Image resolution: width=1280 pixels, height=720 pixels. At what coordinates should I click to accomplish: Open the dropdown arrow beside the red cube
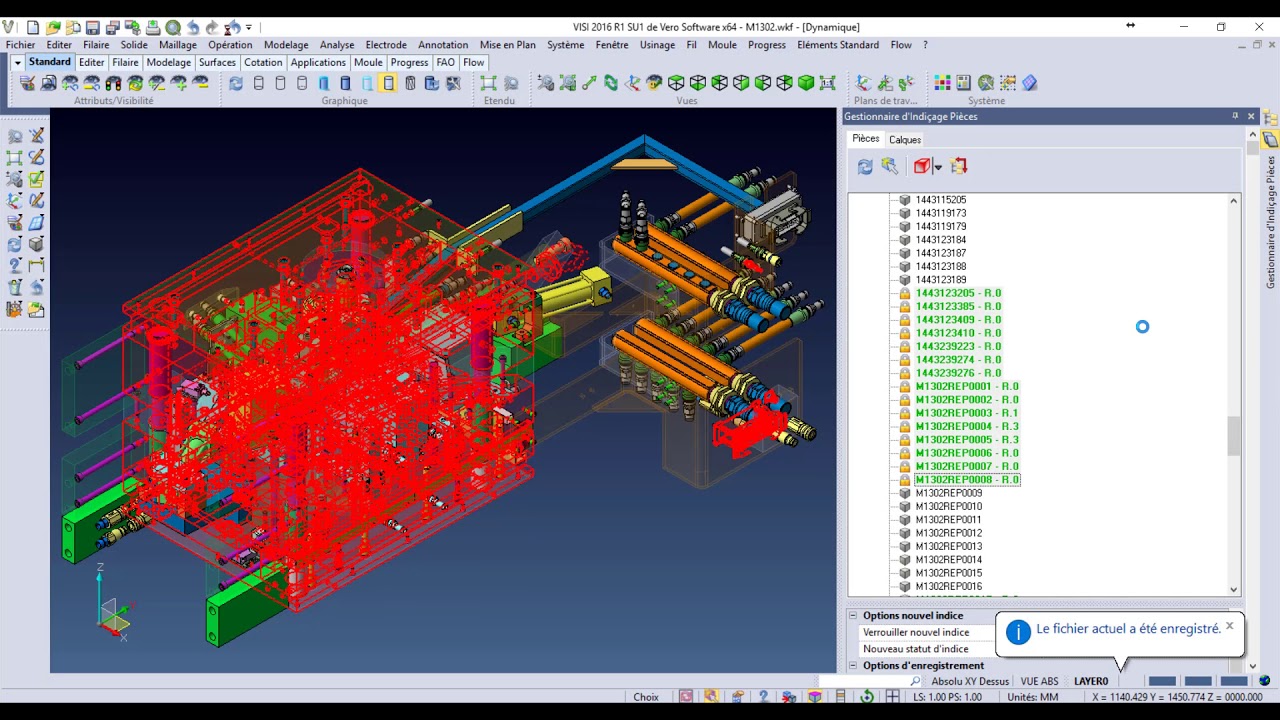937,167
